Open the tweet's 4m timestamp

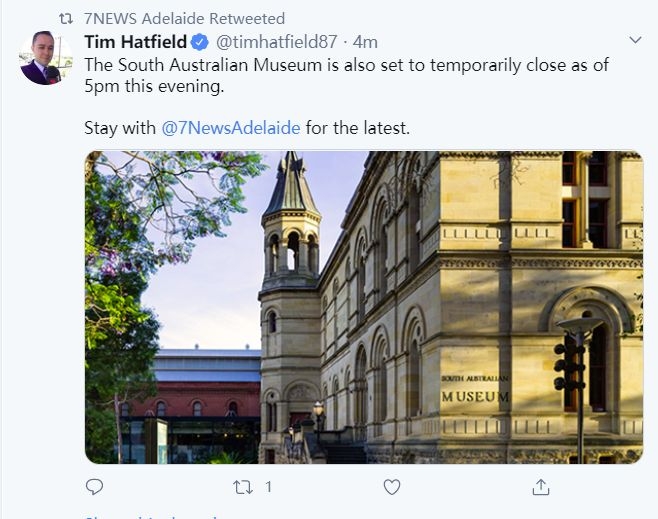click(364, 42)
